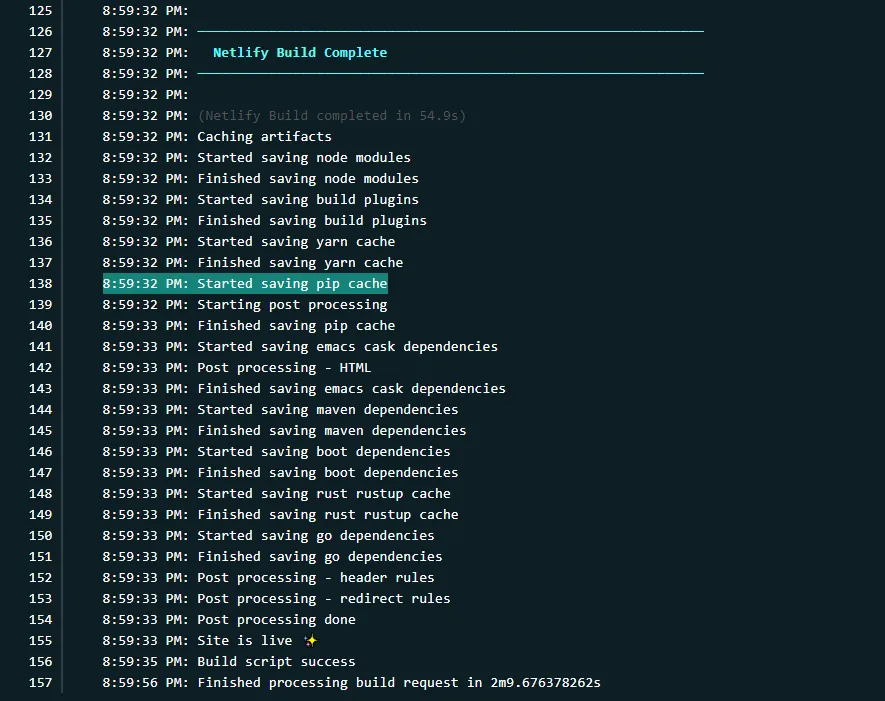Click 'Post processing - header rules' line
This screenshot has height=701, width=885.
coord(269,577)
